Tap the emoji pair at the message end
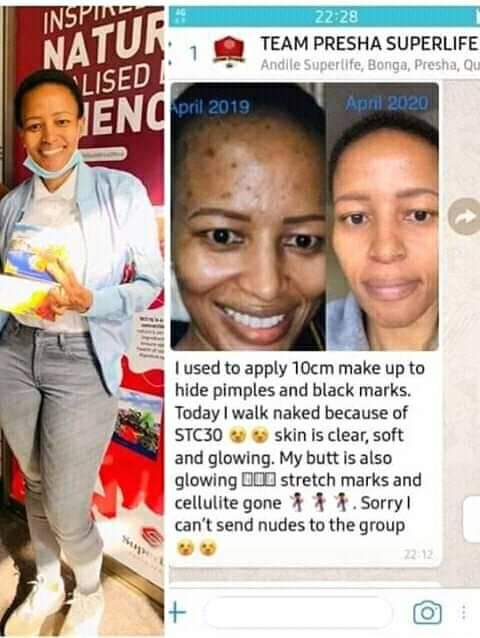 [196, 548]
